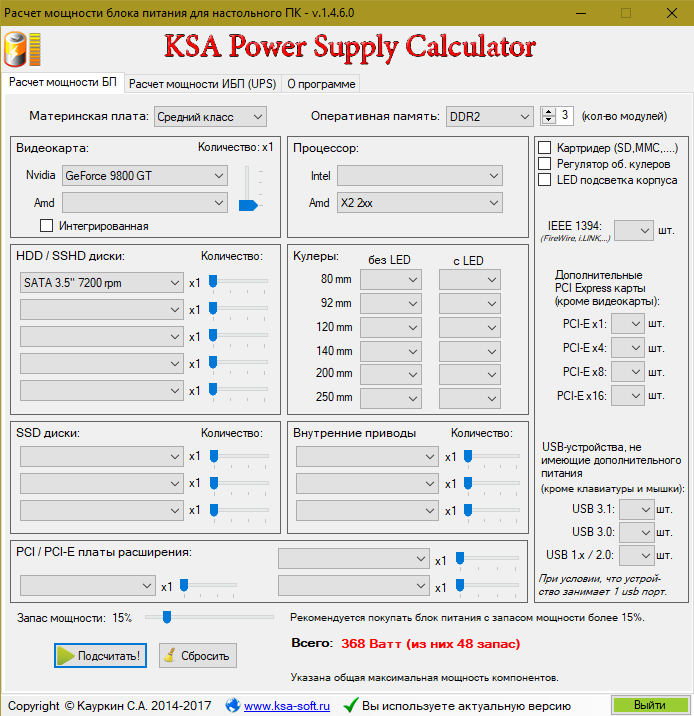Select the Расчет мощности БП tab

tap(63, 82)
